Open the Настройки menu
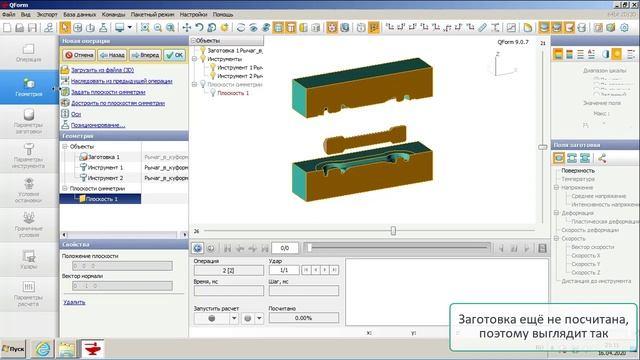Screen dimensions: 640x360 click(x=193, y=14)
